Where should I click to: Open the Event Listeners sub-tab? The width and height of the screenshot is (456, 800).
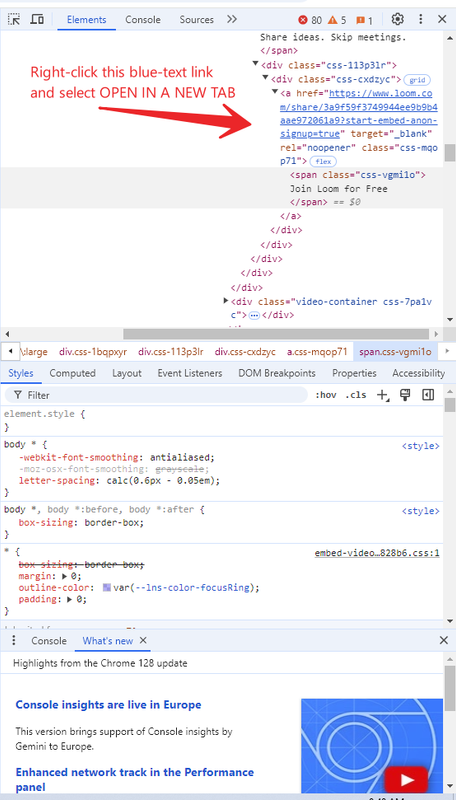[190, 373]
